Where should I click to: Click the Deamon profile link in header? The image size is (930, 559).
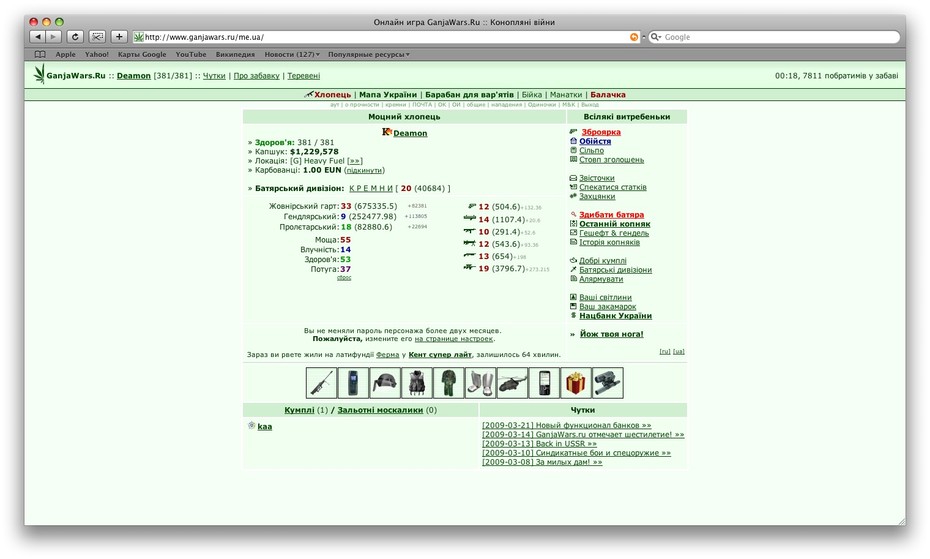(133, 75)
